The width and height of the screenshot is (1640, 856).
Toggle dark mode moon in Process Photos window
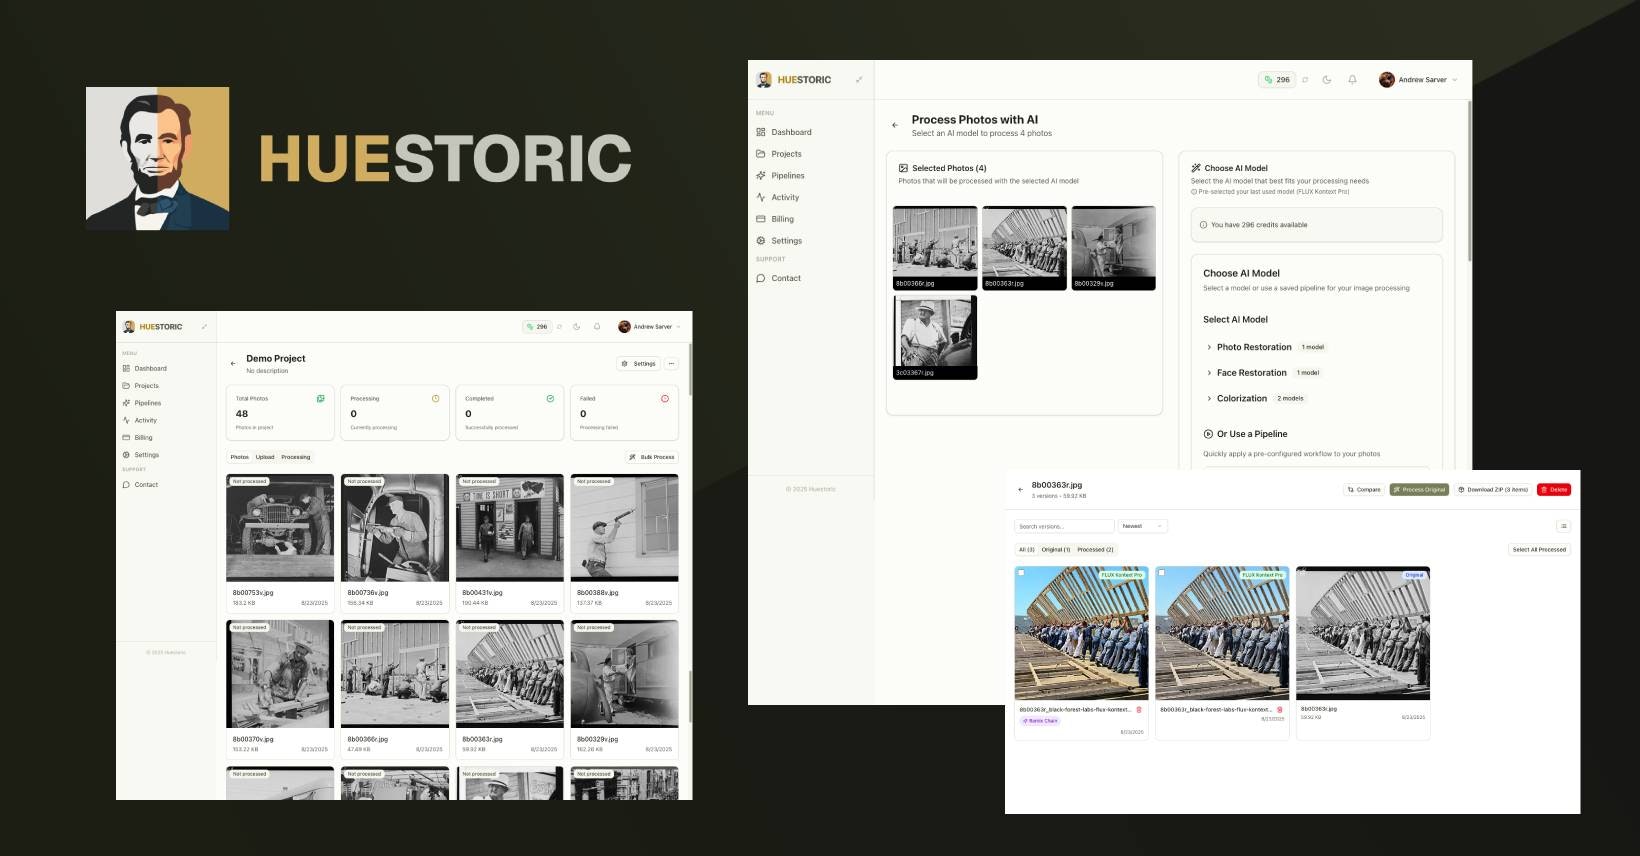point(1327,80)
